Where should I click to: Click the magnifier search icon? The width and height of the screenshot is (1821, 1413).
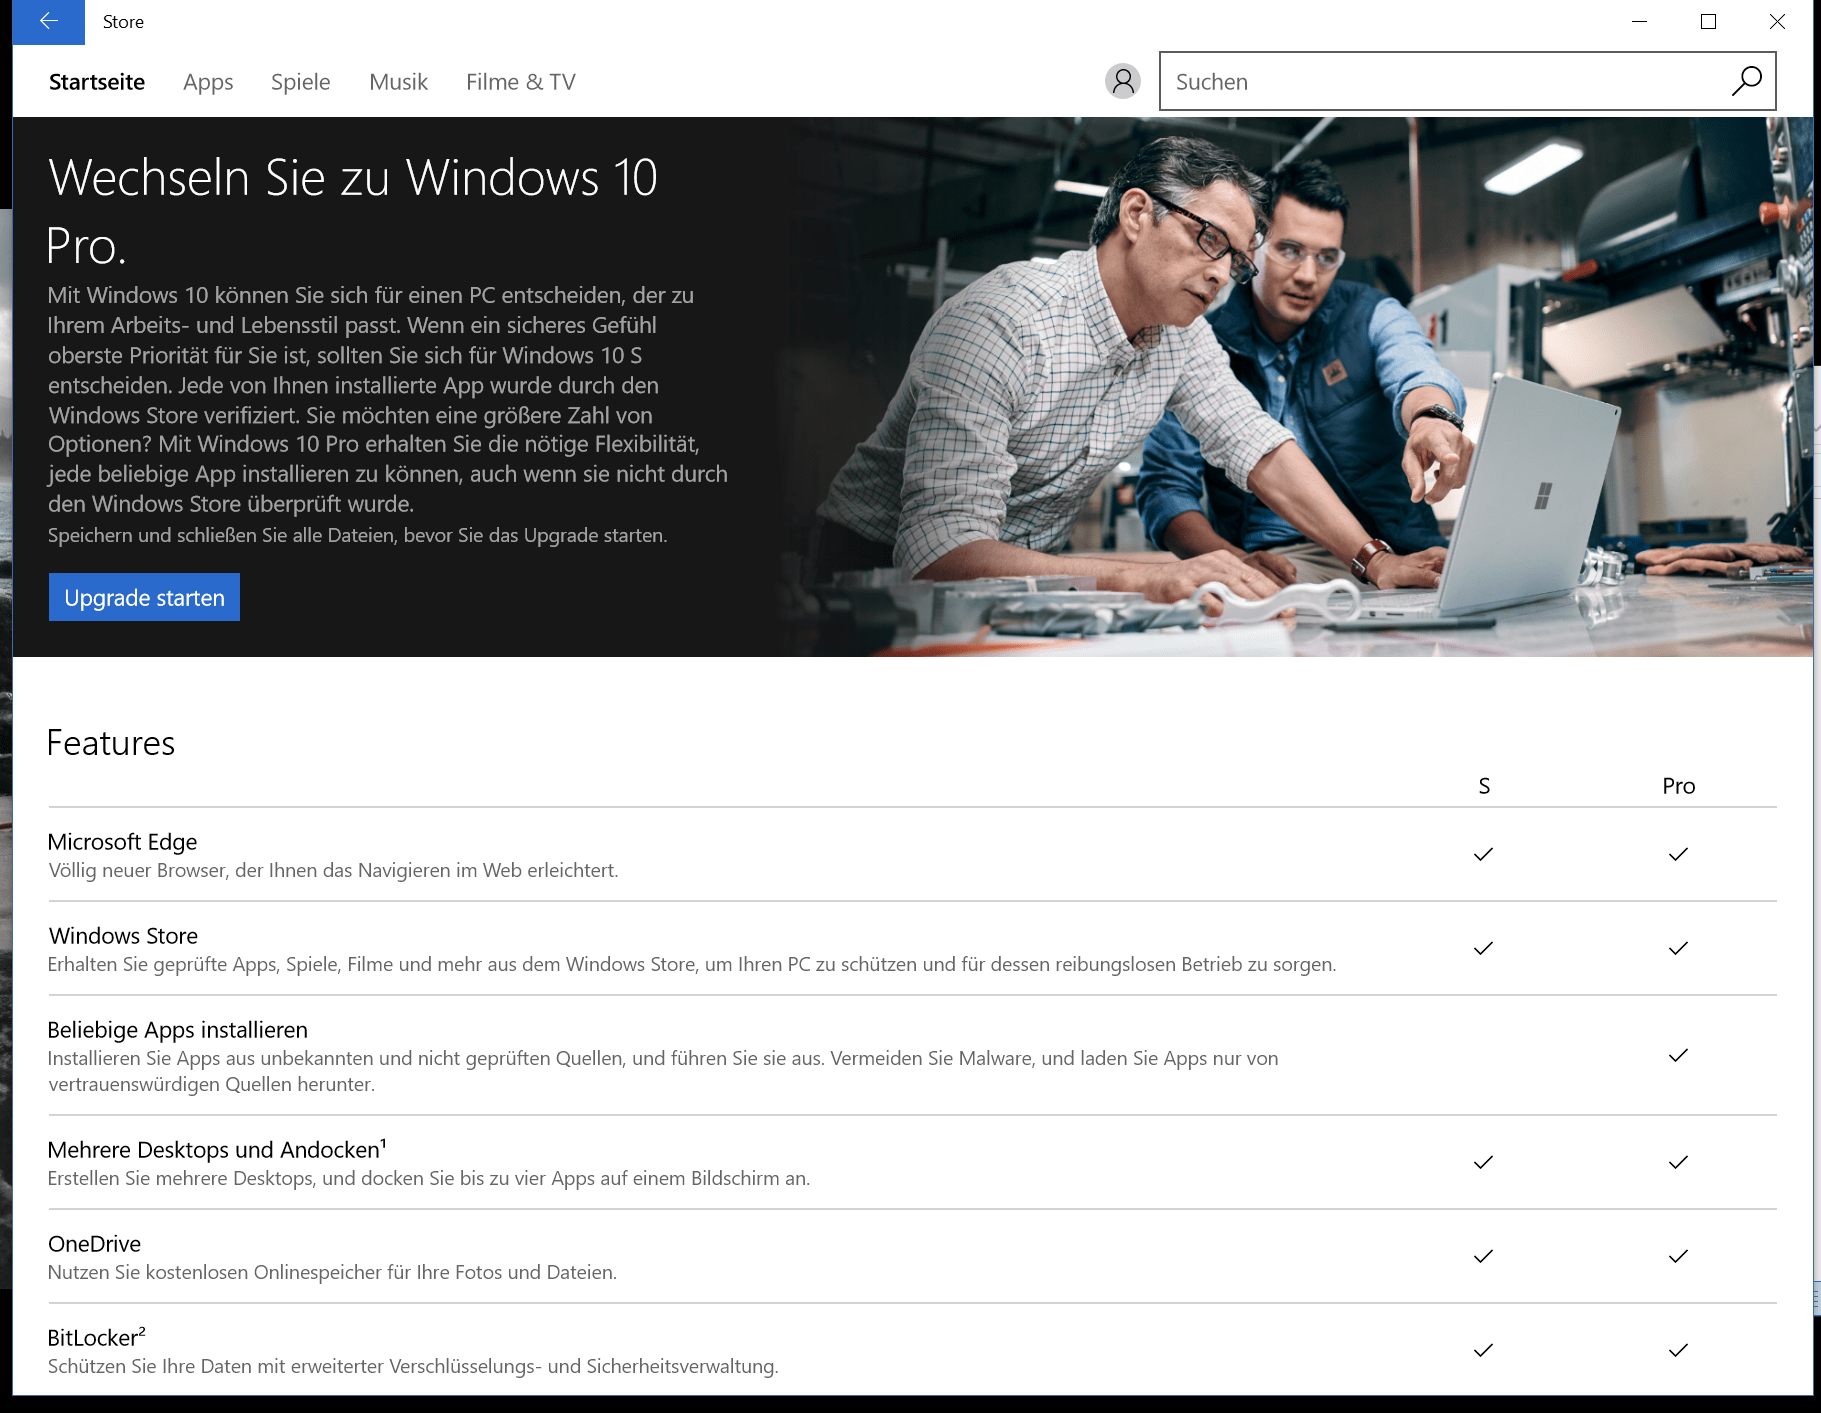pyautogui.click(x=1747, y=81)
